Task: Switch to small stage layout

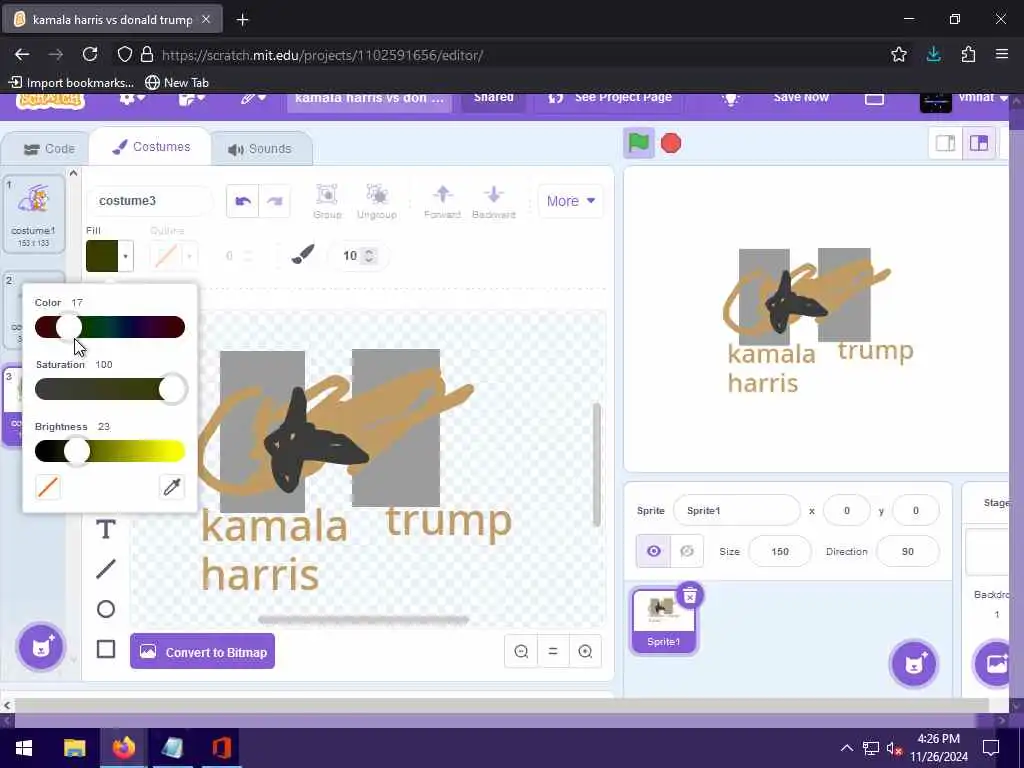Action: click(x=946, y=143)
